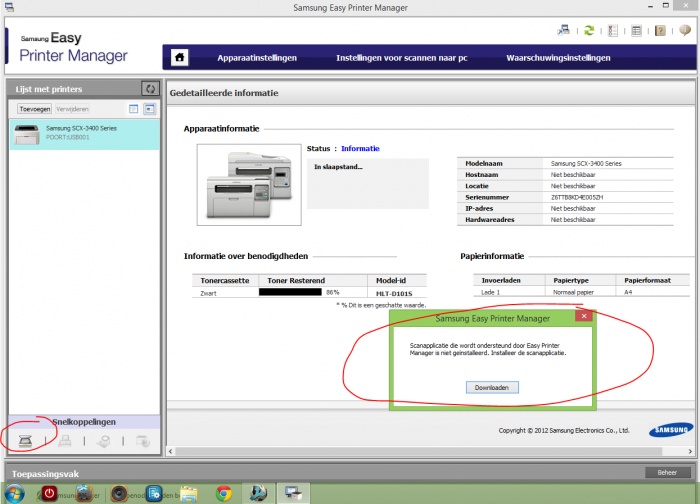The width and height of the screenshot is (700, 504).
Task: Click the Papiertype column header
Action: pyautogui.click(x=571, y=280)
